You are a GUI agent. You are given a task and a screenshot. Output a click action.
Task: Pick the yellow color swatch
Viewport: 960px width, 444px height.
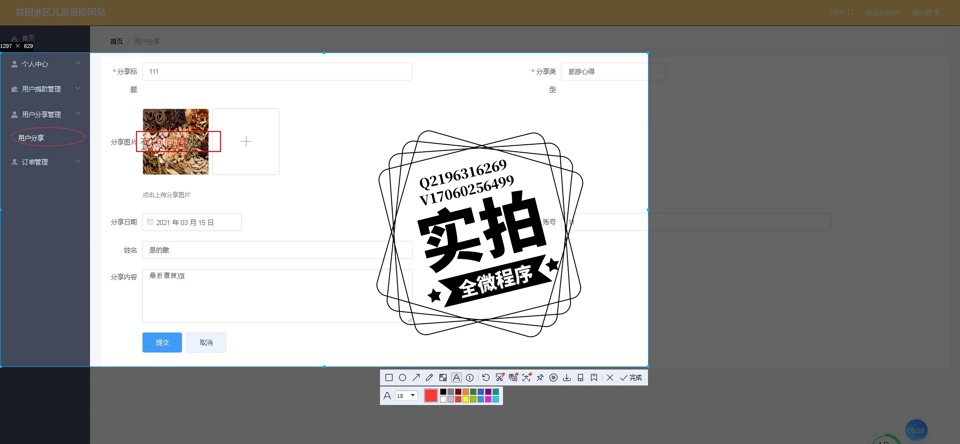tap(466, 400)
